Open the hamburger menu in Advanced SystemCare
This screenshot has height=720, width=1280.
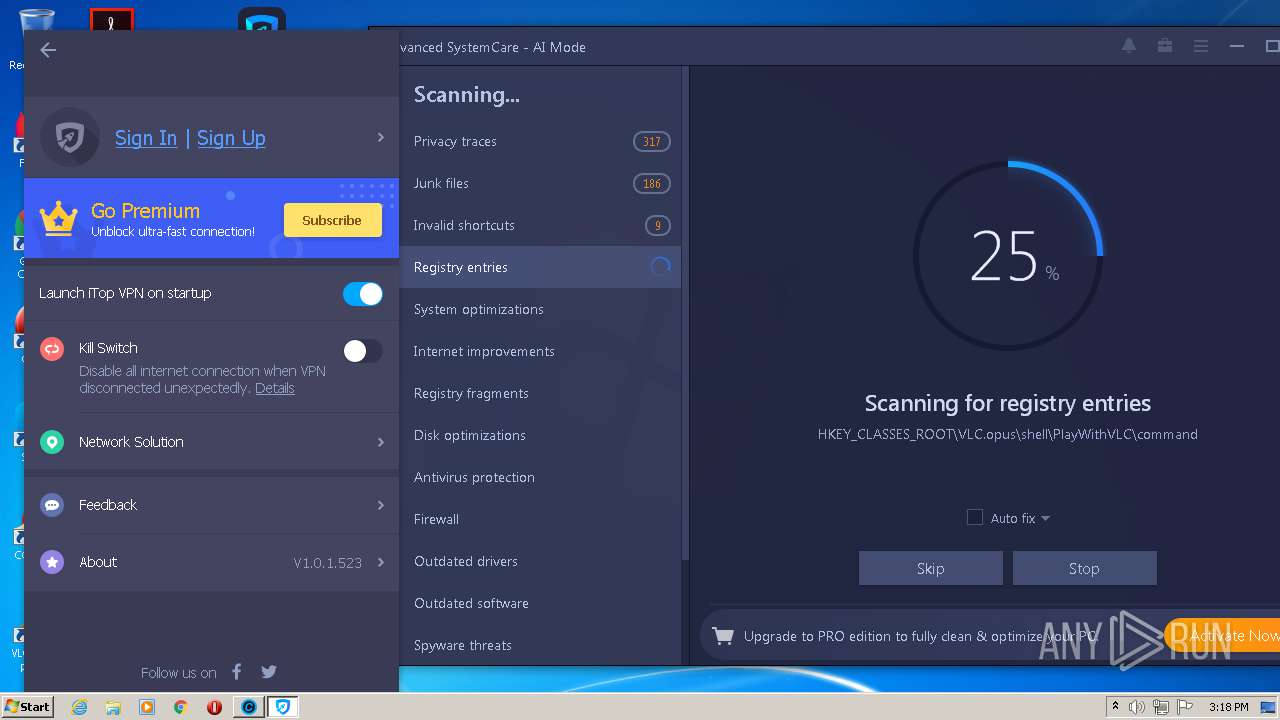click(1201, 46)
